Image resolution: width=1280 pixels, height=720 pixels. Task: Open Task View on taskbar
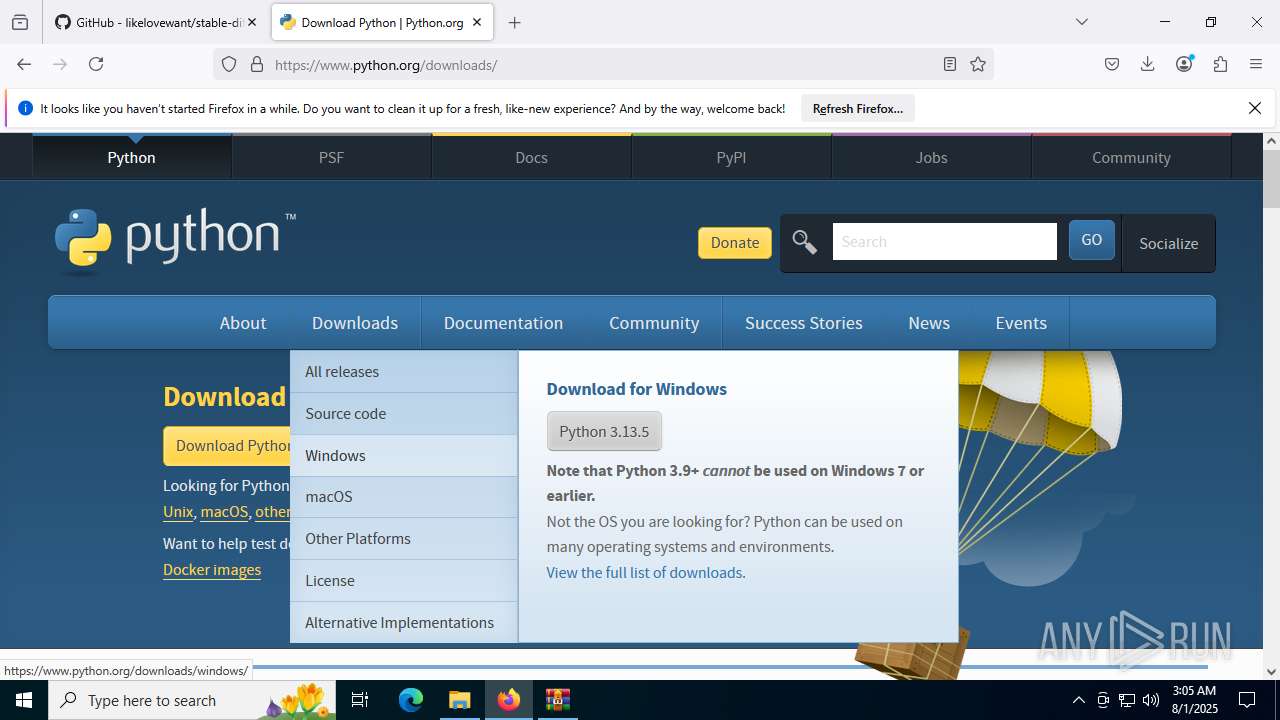click(361, 700)
